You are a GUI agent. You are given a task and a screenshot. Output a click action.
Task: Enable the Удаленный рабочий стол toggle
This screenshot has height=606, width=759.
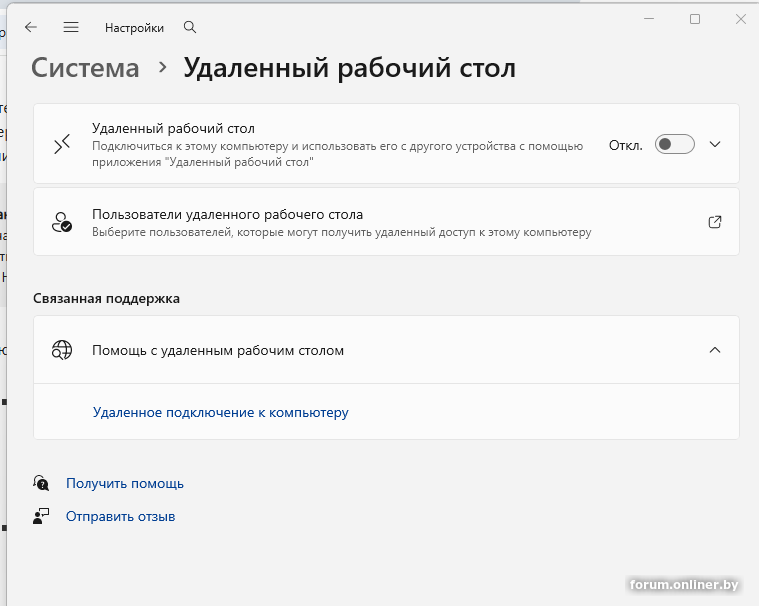674,144
